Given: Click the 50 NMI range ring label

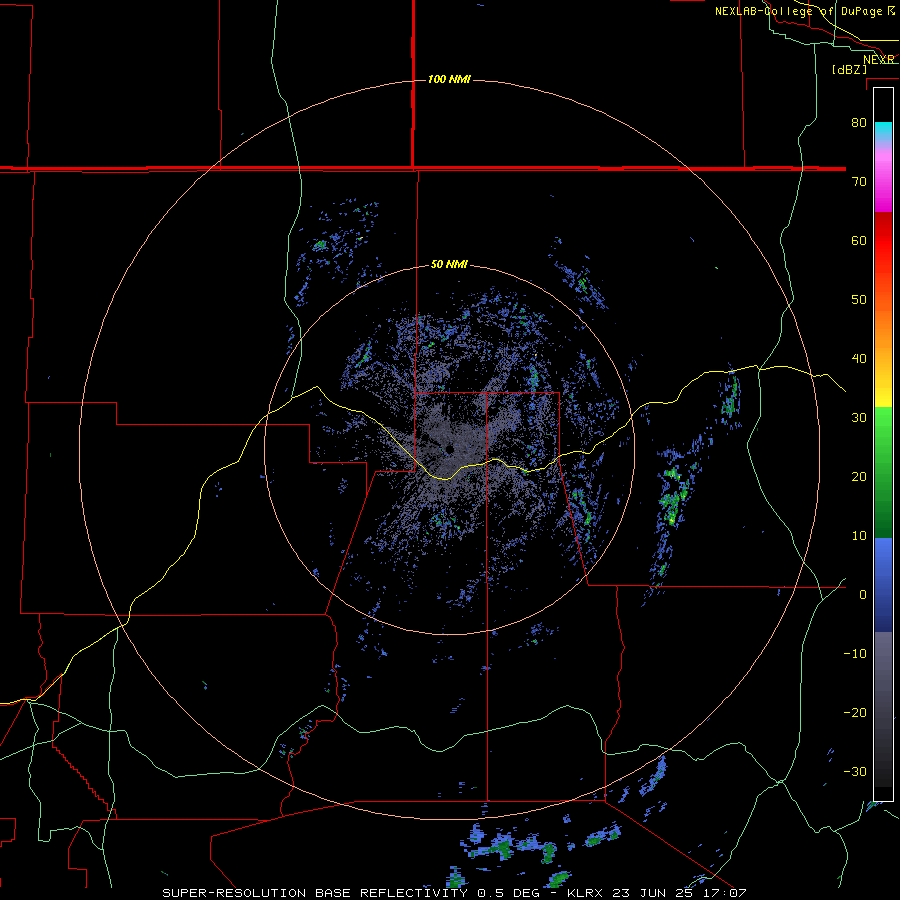Looking at the screenshot, I should pyautogui.click(x=449, y=265).
